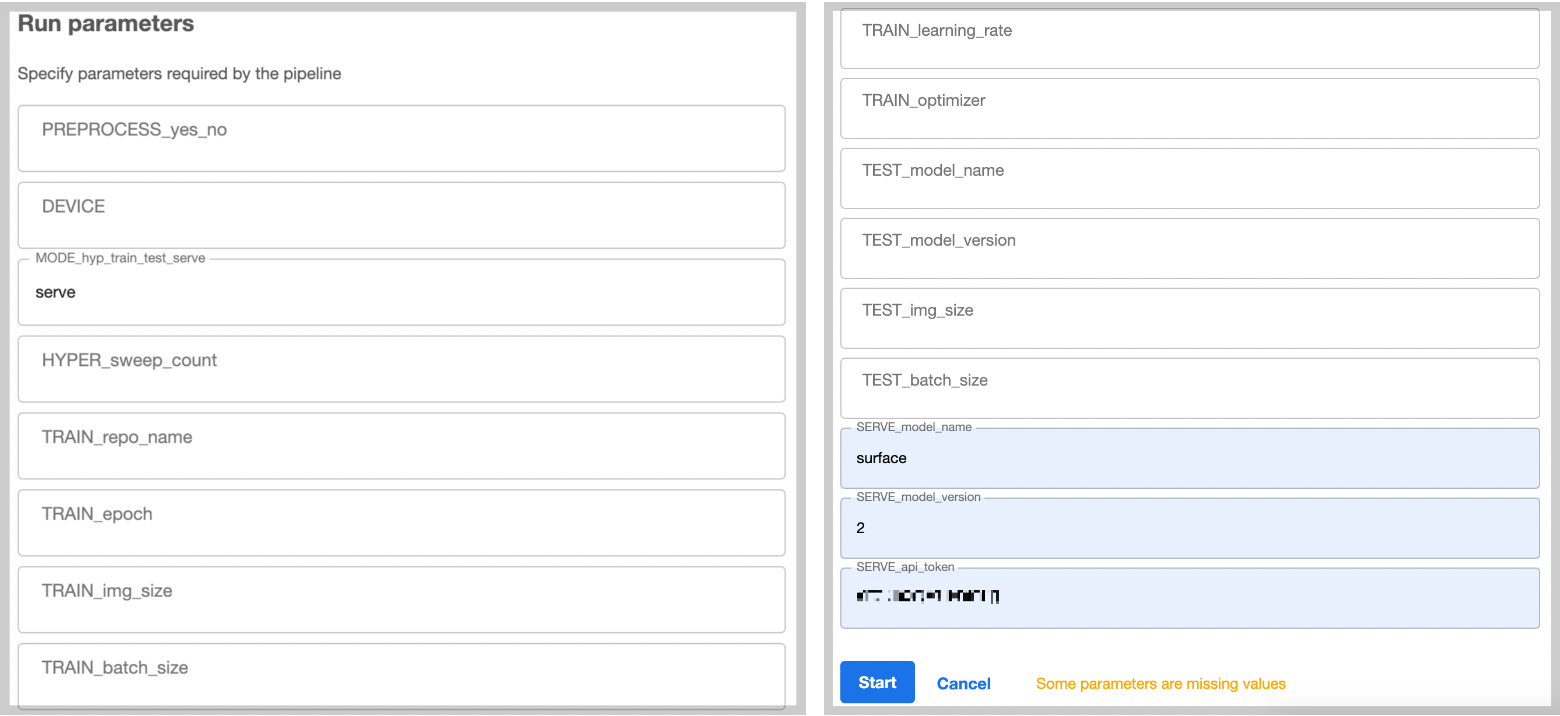This screenshot has height=716, width=1560.
Task: Select the TEST_img_size parameter box
Action: coord(1189,318)
